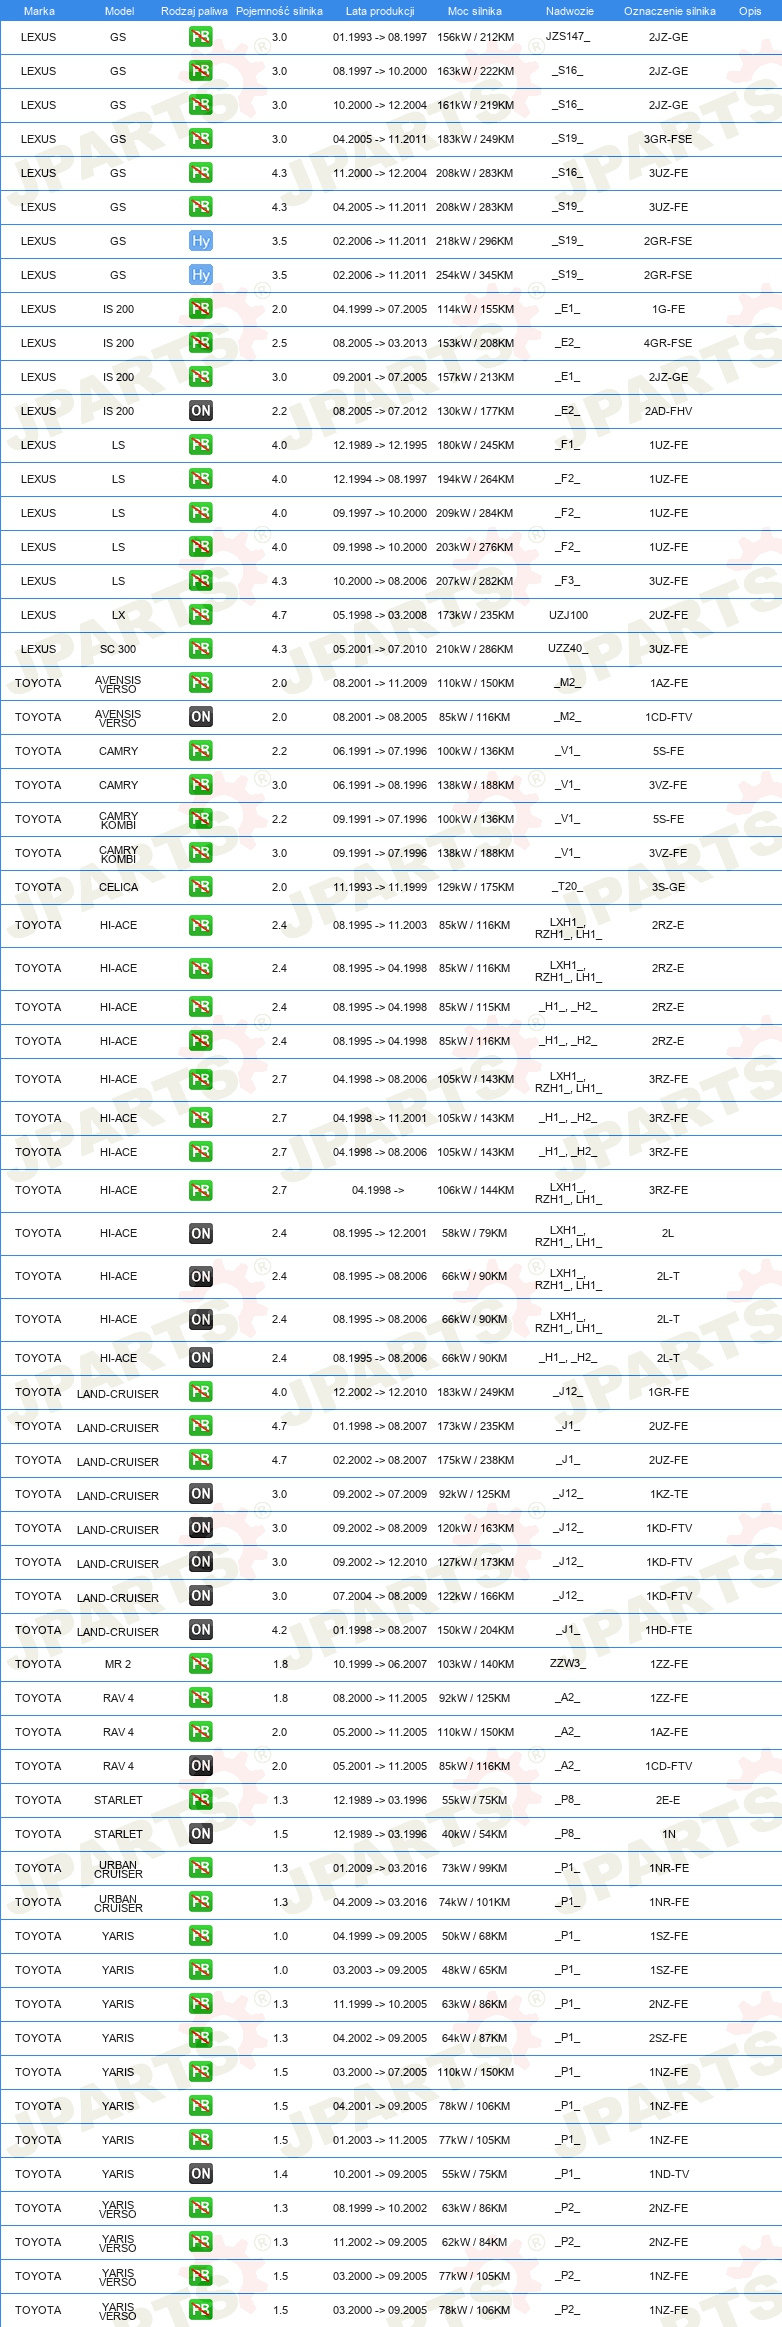Select body code cell JZS147_
This screenshot has height=2327, width=782.
pyautogui.click(x=568, y=36)
